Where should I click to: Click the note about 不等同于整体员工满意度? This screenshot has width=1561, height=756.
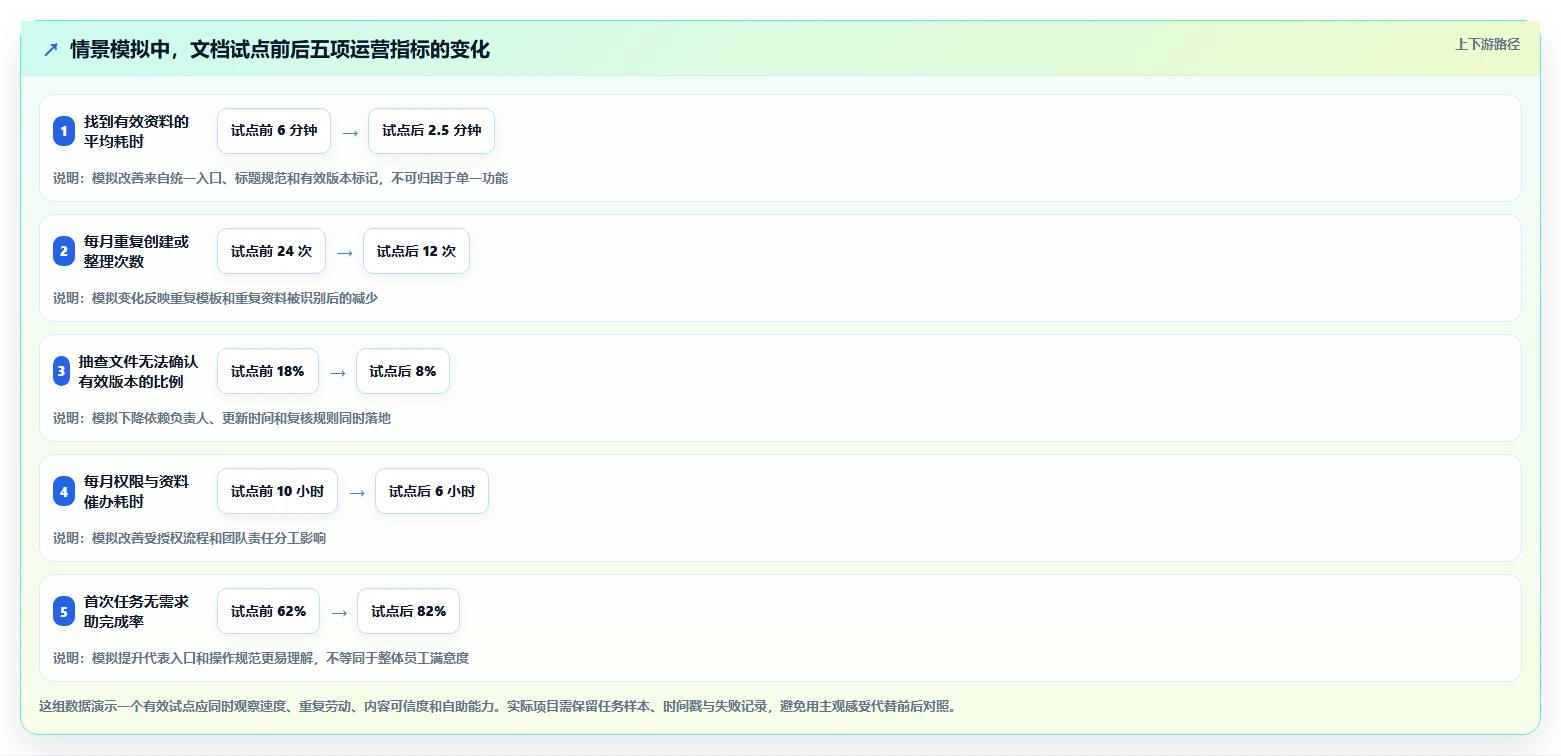[261, 658]
